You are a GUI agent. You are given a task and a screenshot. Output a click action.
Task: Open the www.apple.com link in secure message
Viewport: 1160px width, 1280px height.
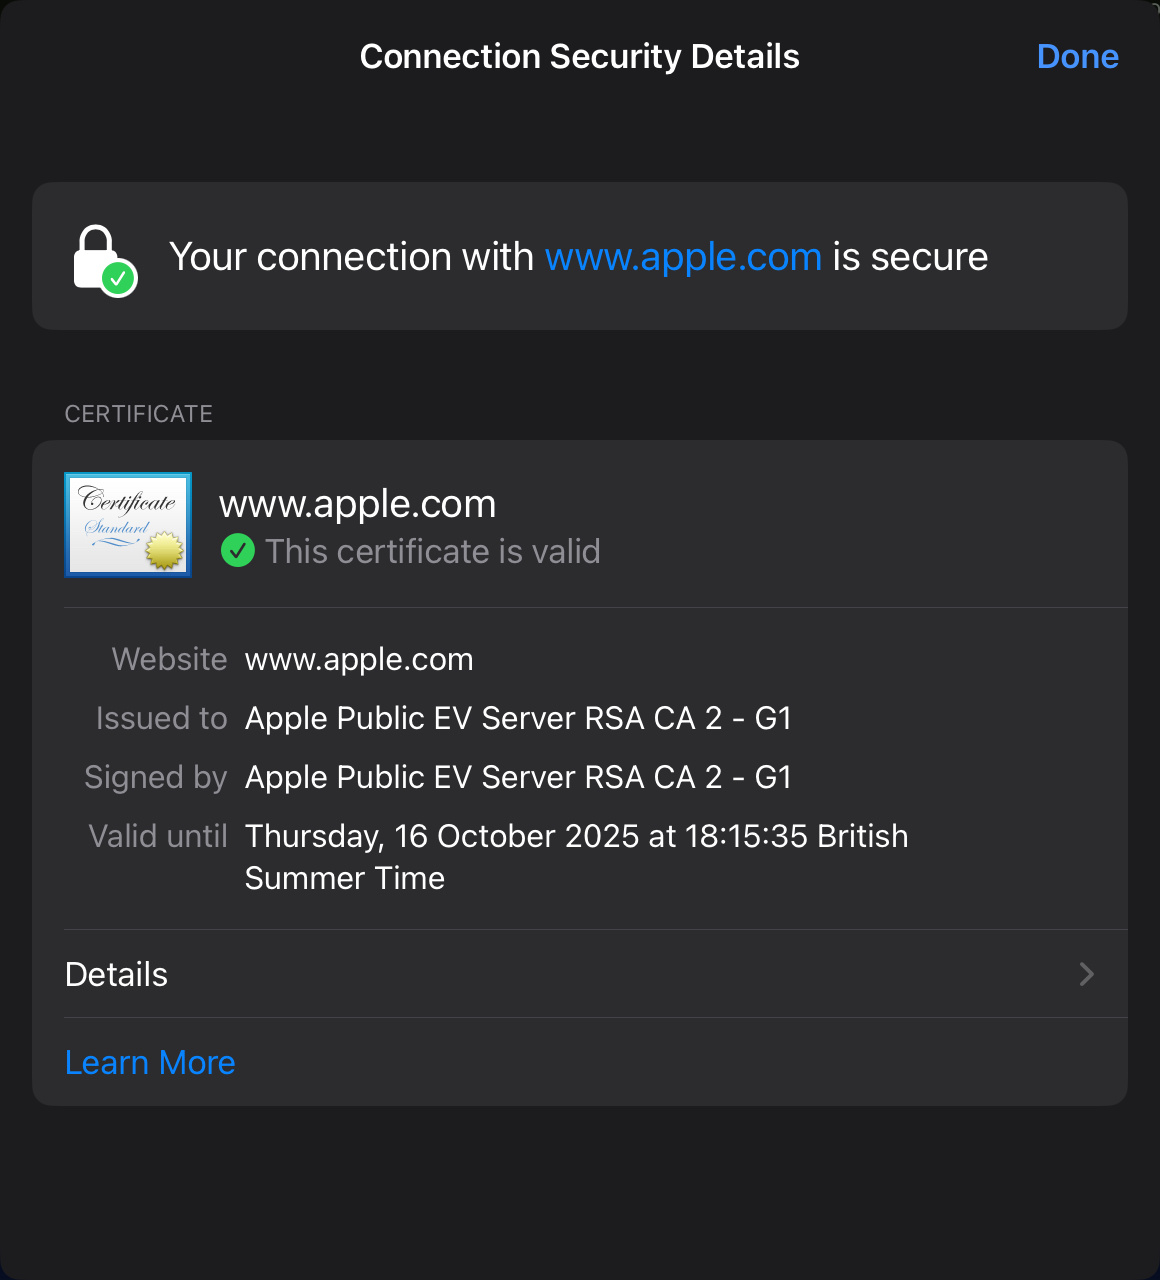point(683,258)
